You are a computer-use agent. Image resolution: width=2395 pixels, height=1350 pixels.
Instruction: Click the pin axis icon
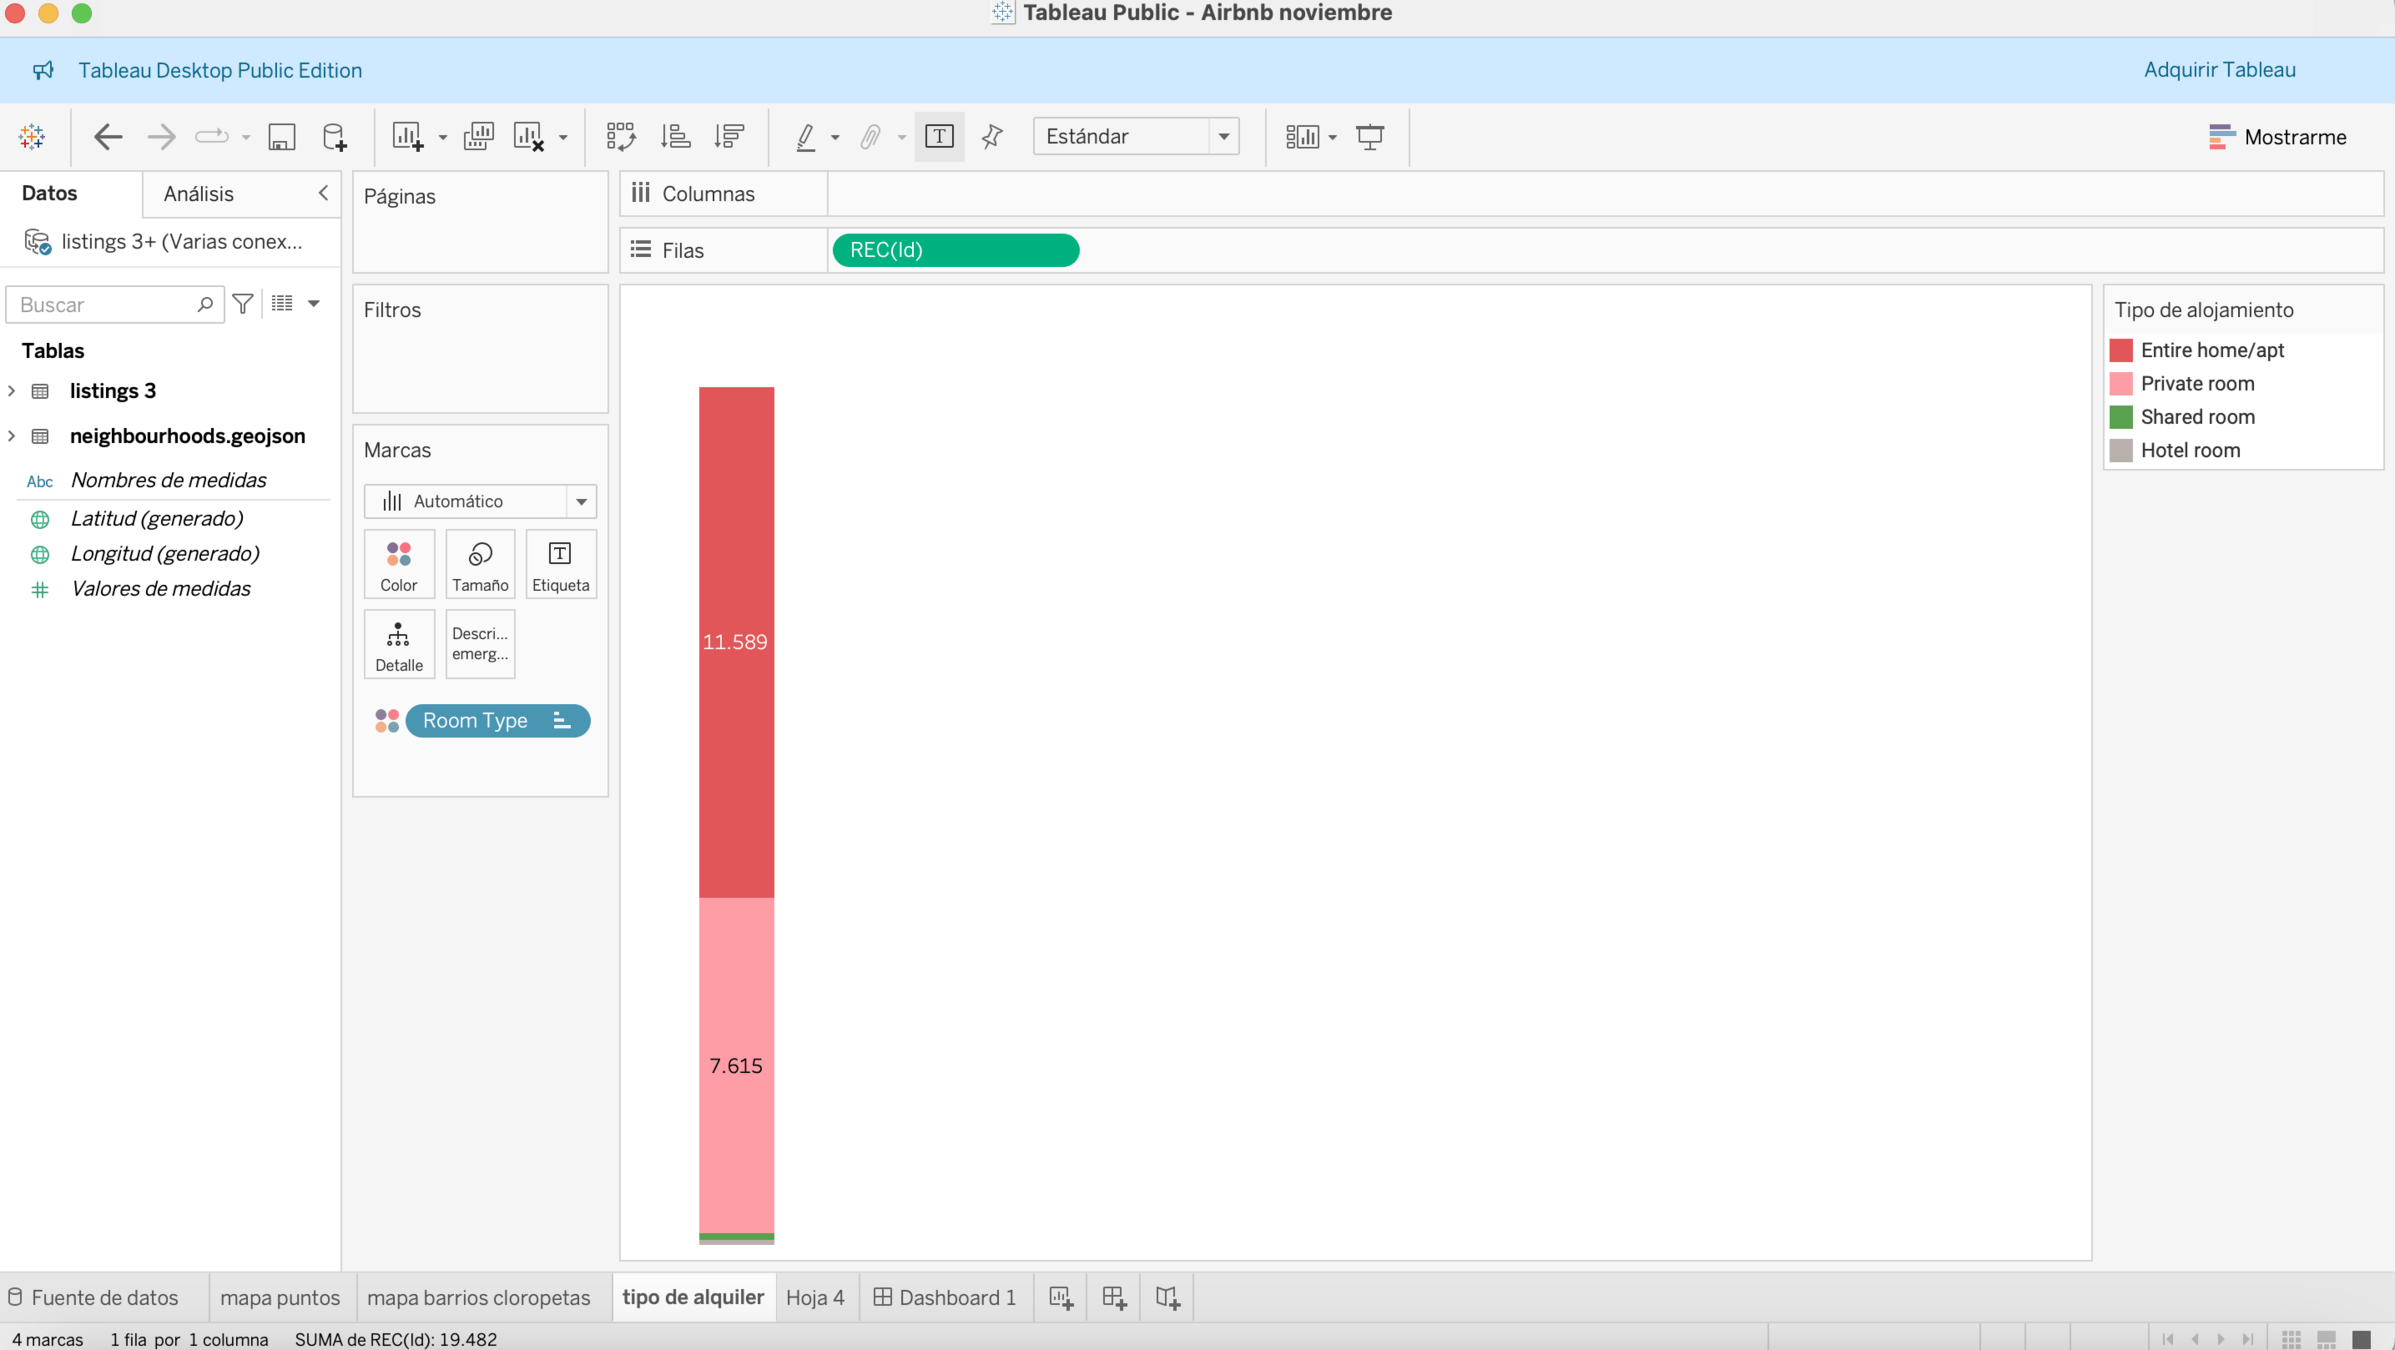point(992,136)
